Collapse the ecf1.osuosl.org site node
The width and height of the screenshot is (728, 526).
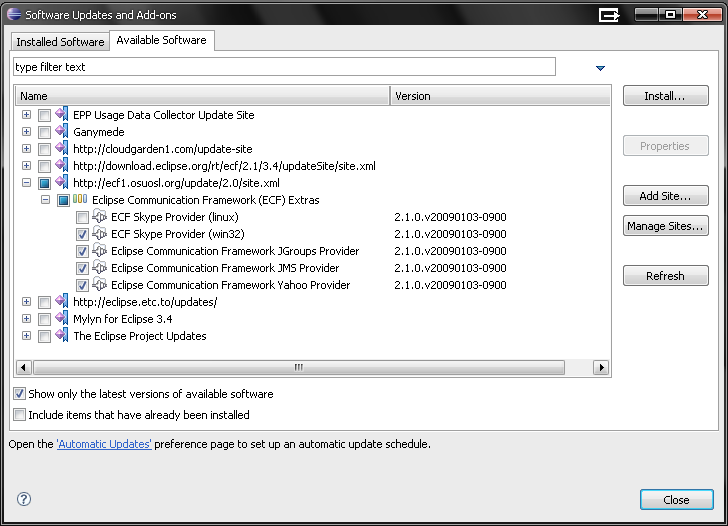pyautogui.click(x=26, y=182)
